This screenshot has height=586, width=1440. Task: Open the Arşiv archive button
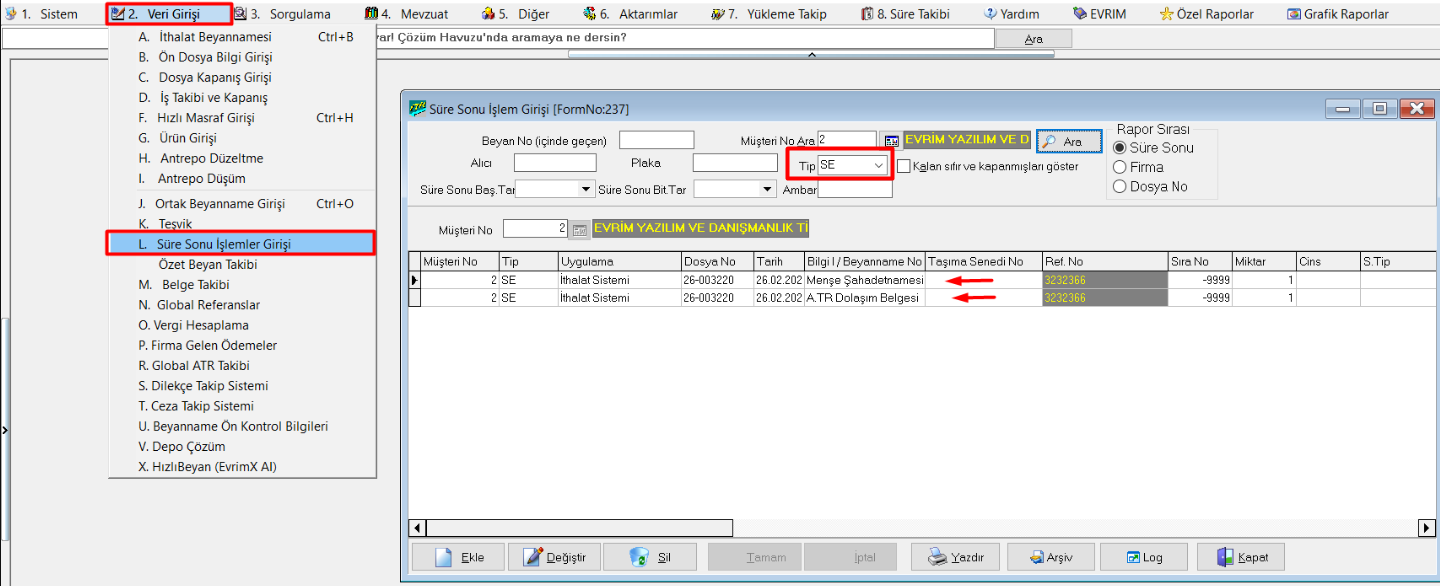(x=1047, y=557)
